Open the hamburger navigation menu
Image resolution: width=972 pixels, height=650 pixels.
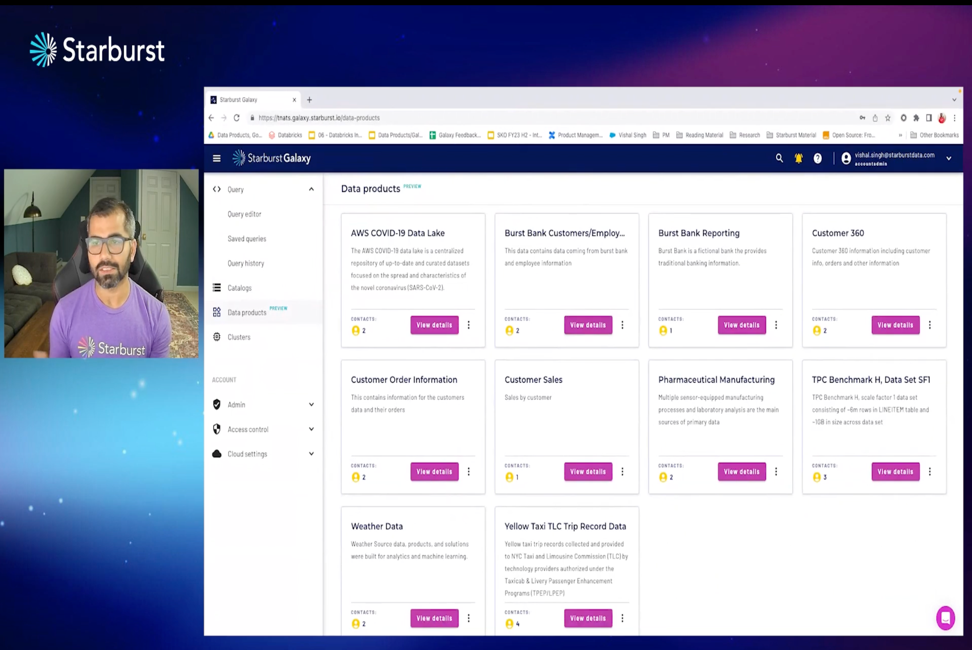point(216,159)
